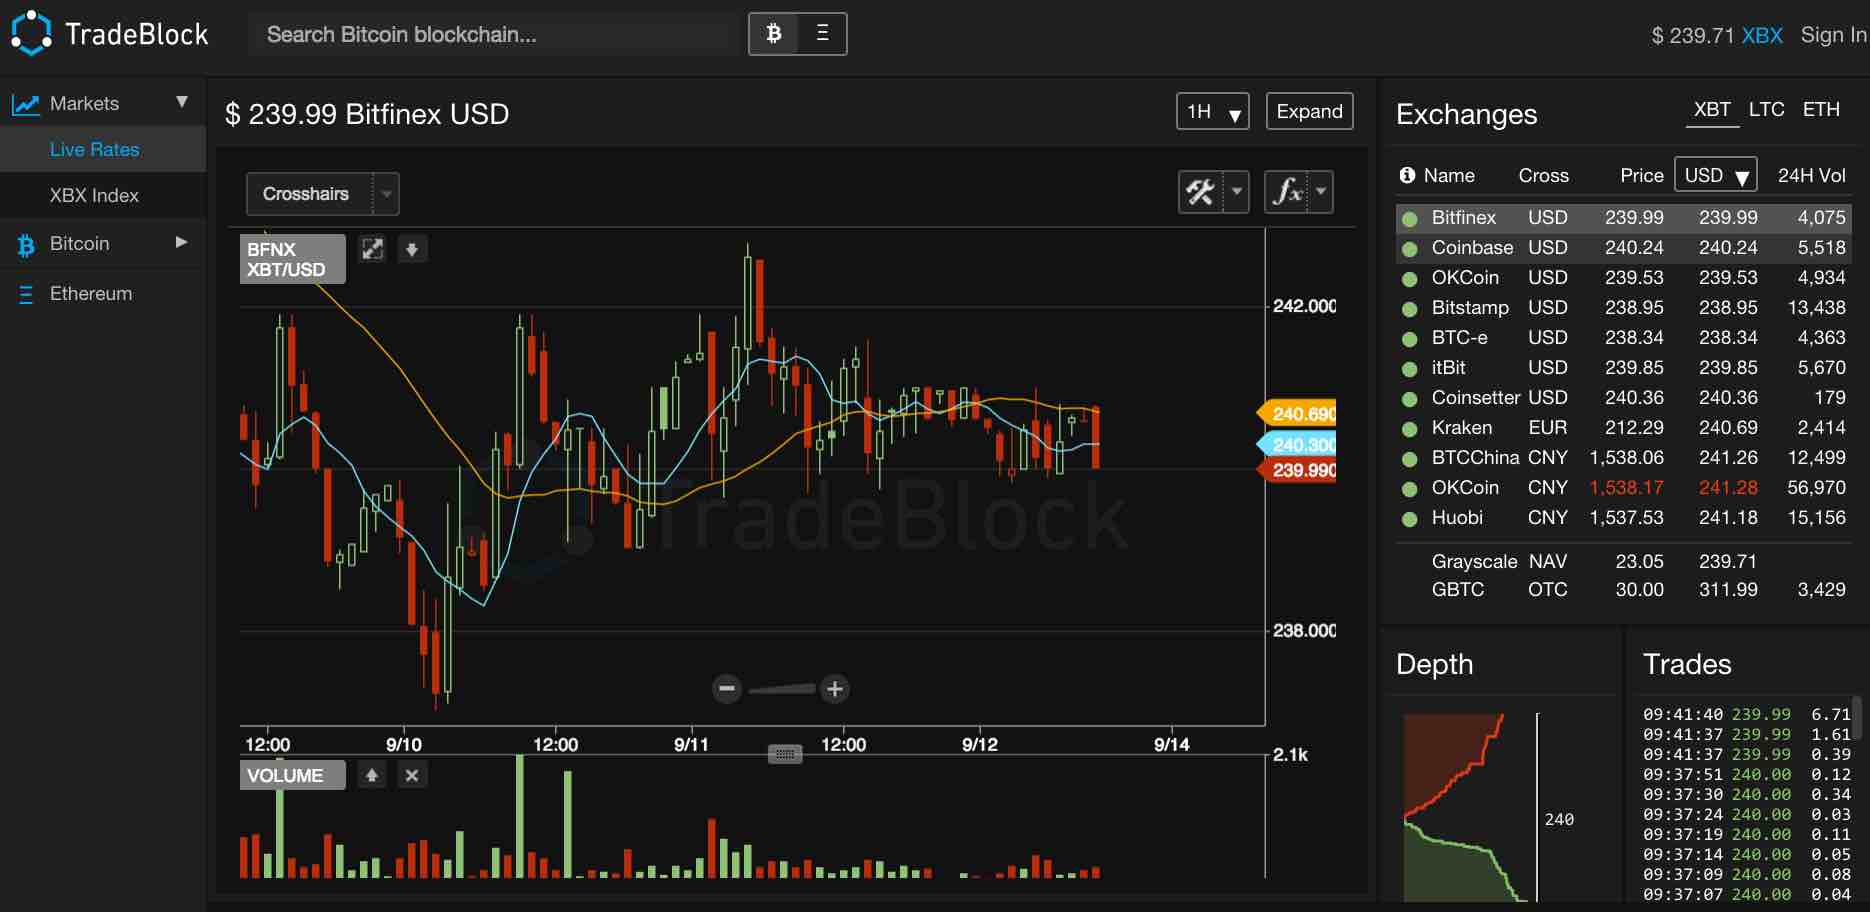
Task: Click the Markets chart icon
Action: coord(25,103)
